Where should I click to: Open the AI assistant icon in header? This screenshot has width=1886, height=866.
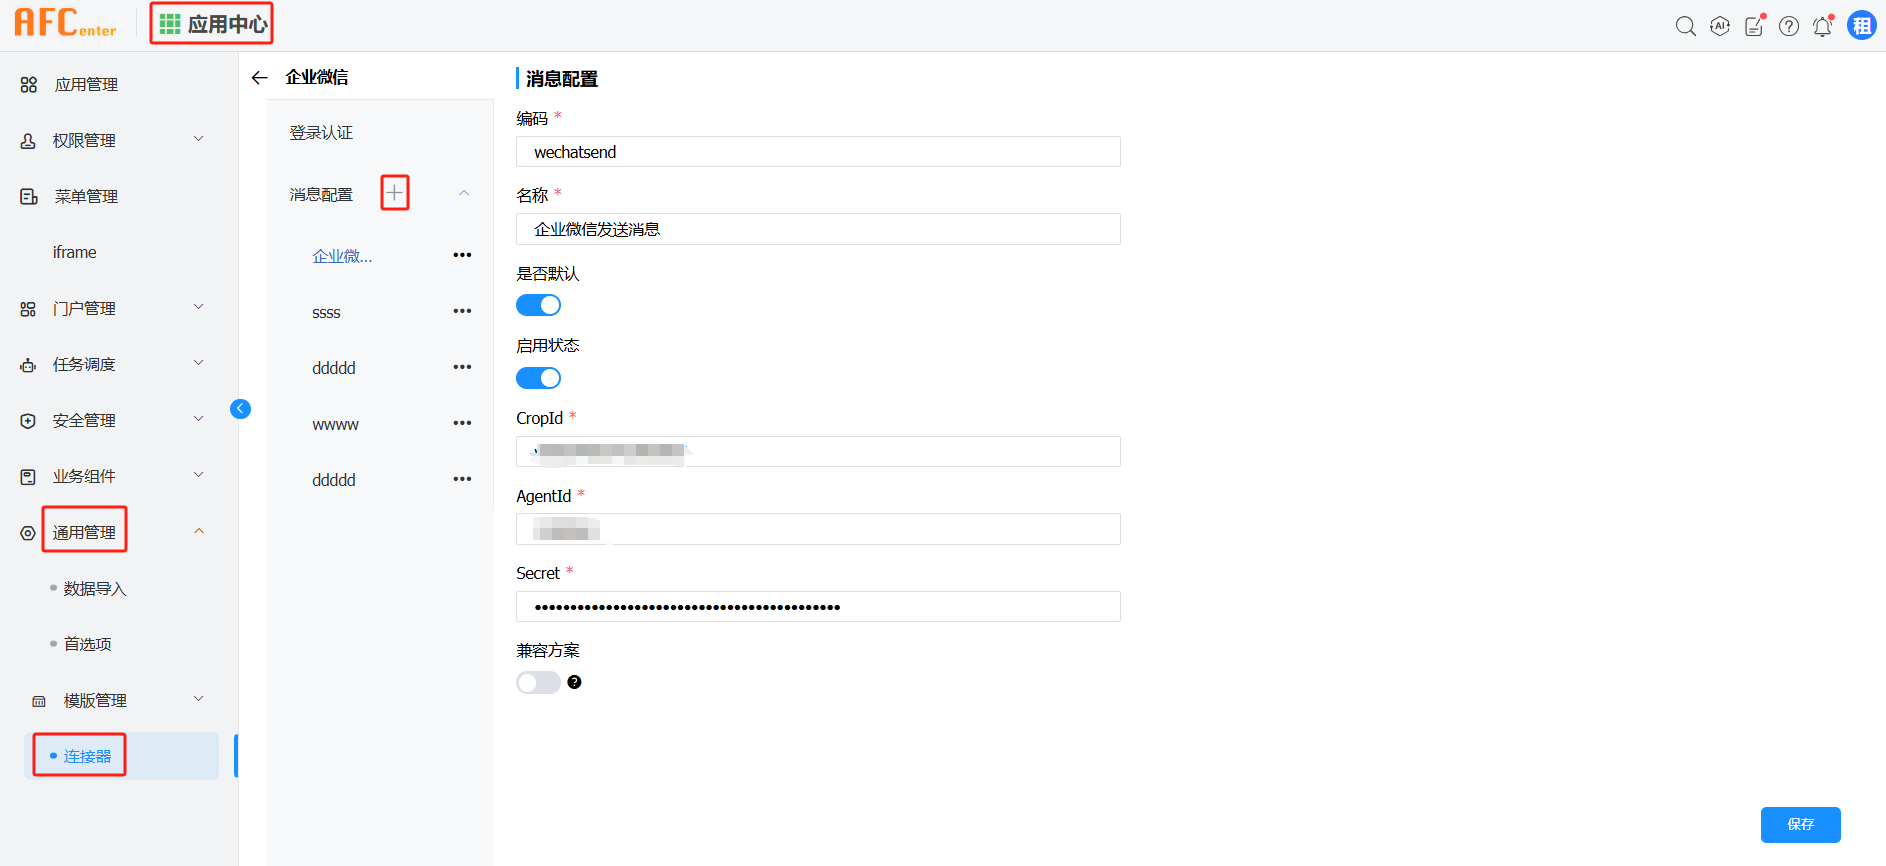click(x=1719, y=26)
